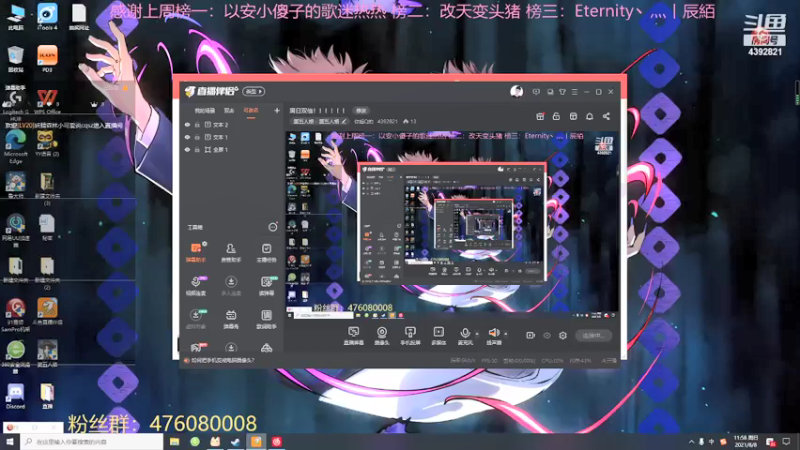Hide the 全屏 1 layer
The image size is (800, 450).
(x=187, y=149)
